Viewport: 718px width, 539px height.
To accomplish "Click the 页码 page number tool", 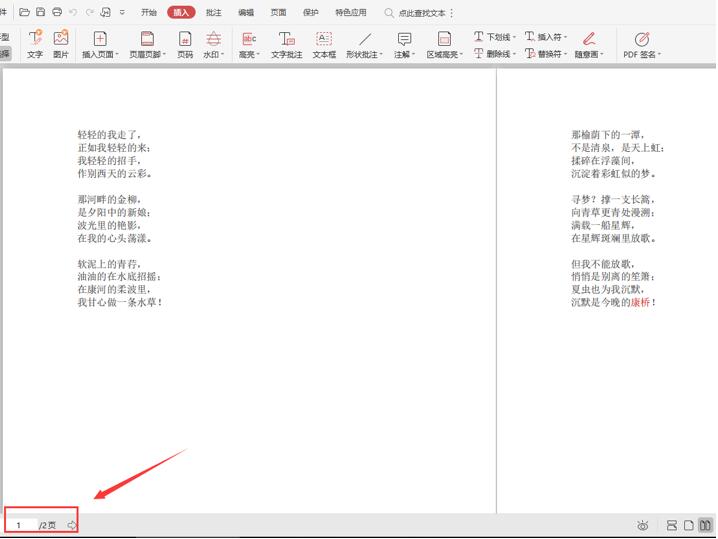I will pos(185,44).
